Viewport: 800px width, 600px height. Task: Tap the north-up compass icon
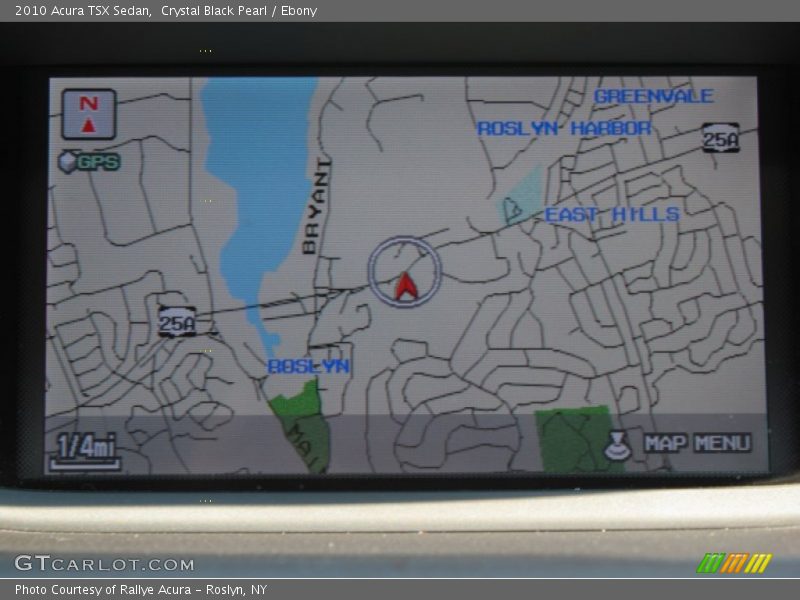click(89, 114)
